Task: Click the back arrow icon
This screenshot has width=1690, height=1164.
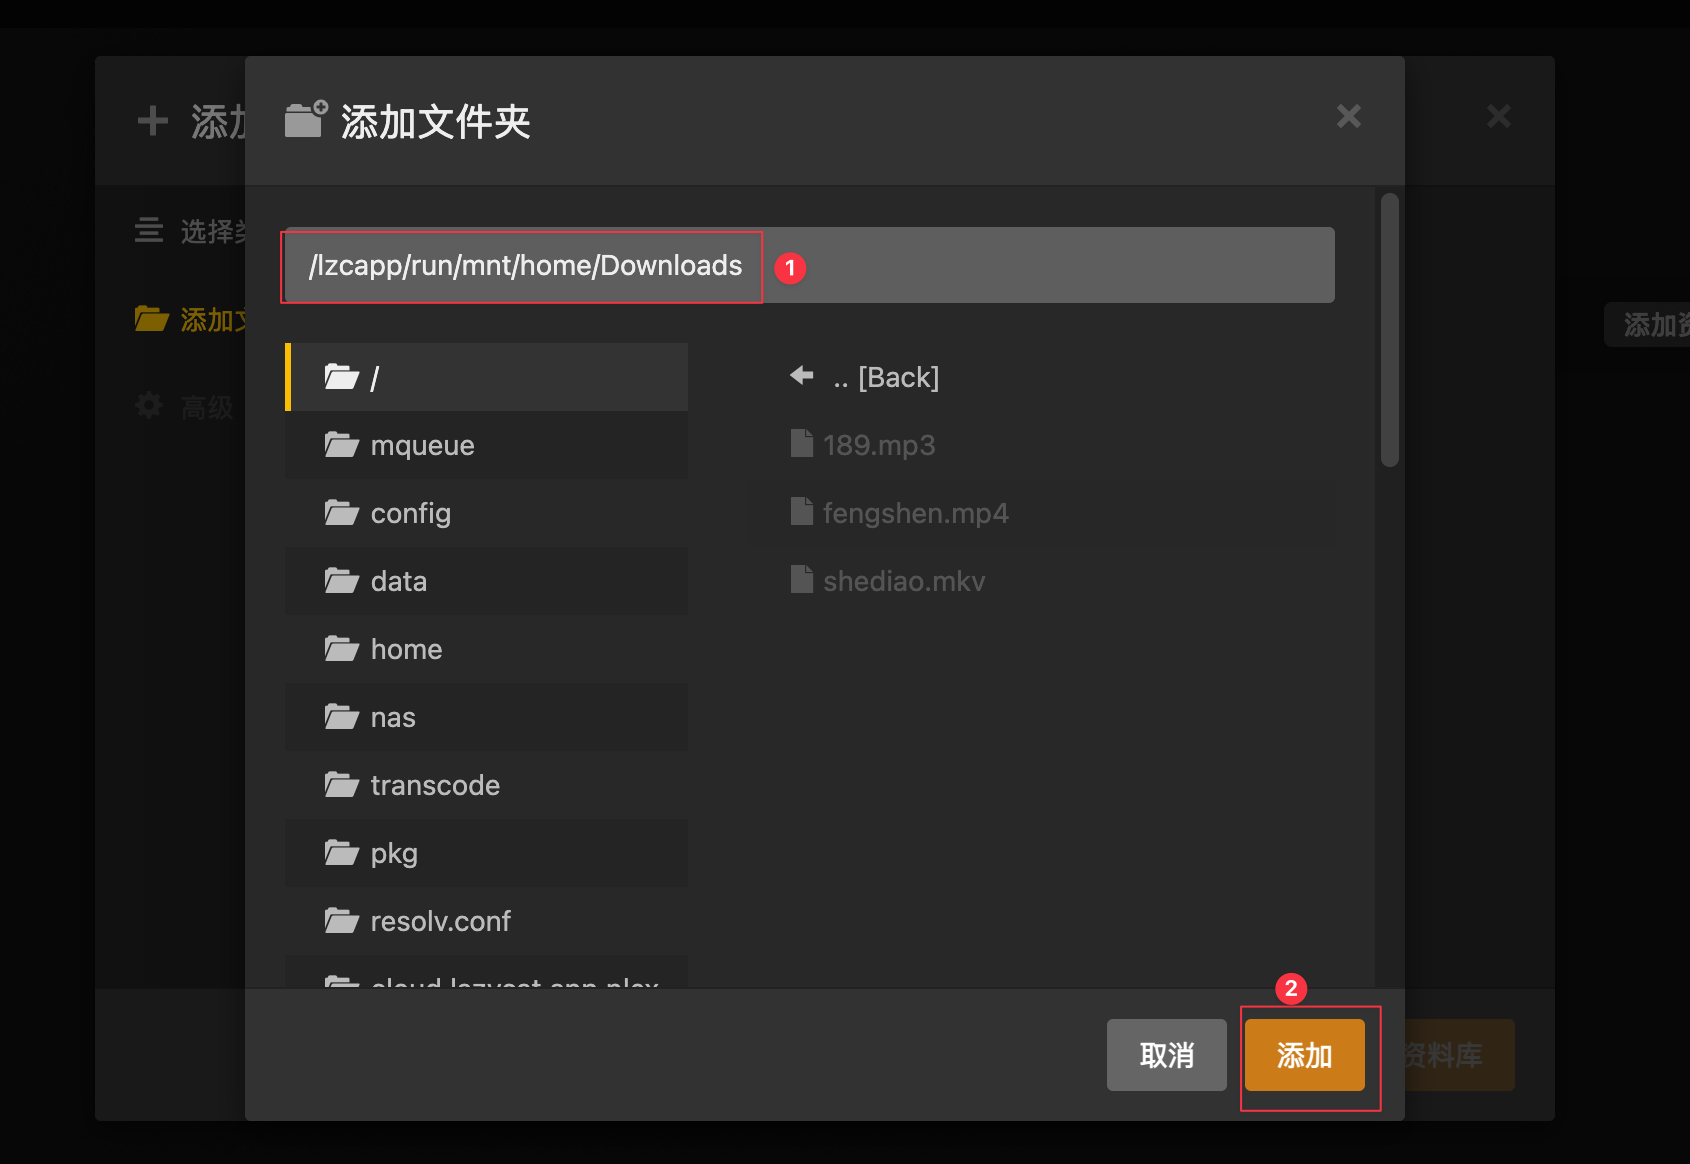Action: 802,376
